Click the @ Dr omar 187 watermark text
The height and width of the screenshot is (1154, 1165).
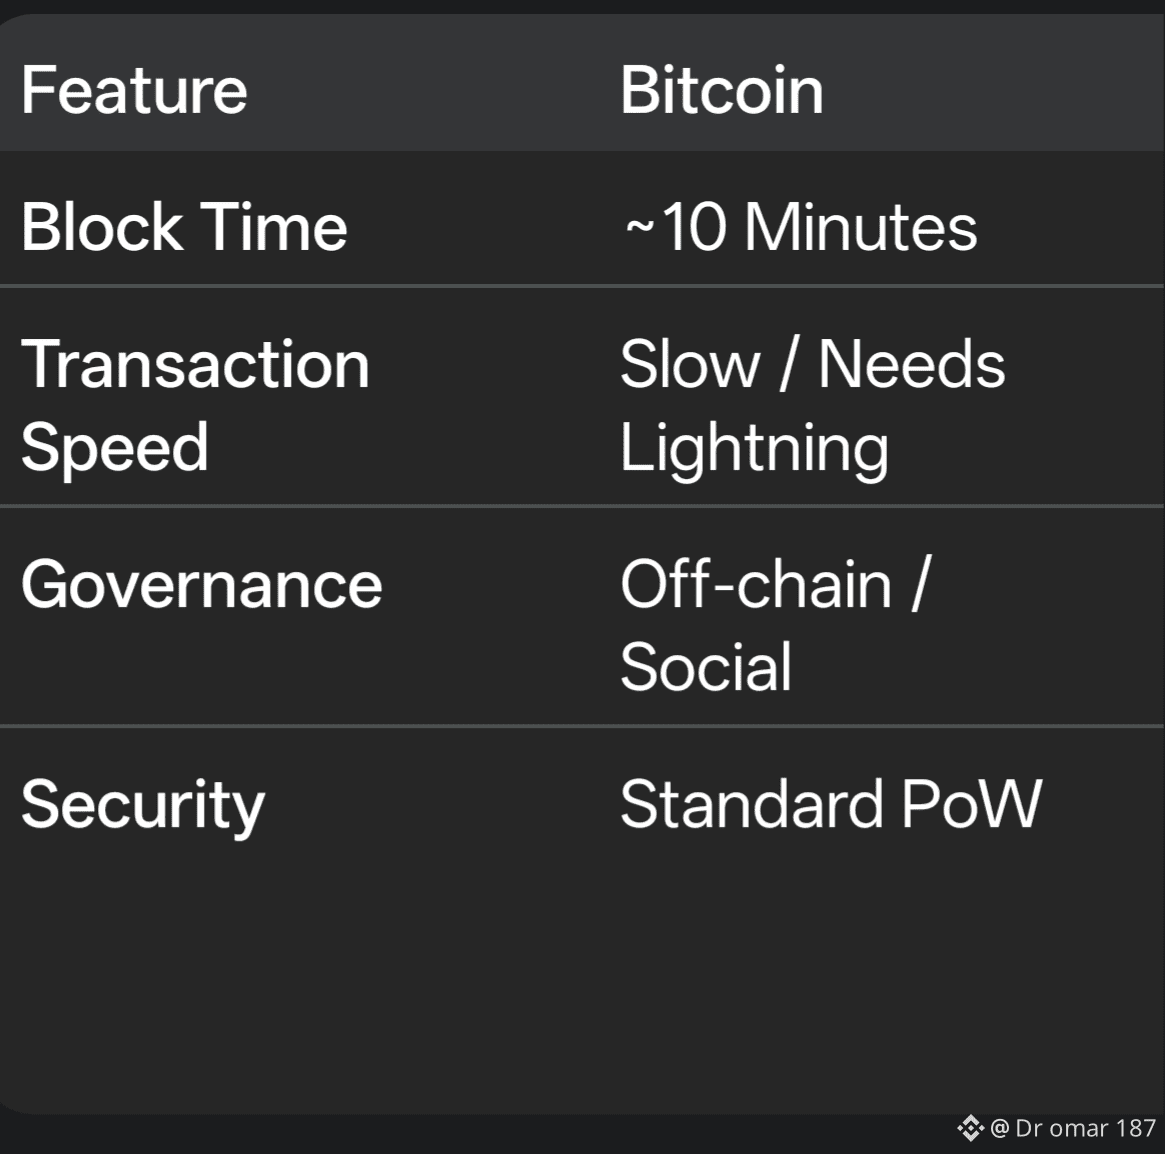pyautogui.click(x=1073, y=1128)
